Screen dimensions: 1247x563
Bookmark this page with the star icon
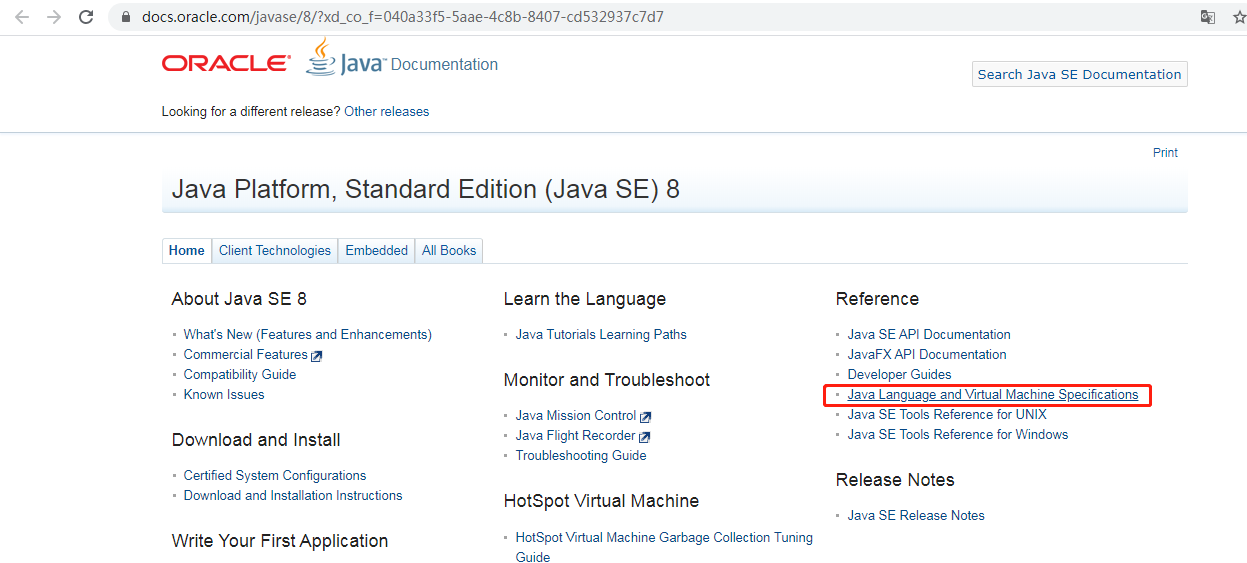pos(1240,17)
